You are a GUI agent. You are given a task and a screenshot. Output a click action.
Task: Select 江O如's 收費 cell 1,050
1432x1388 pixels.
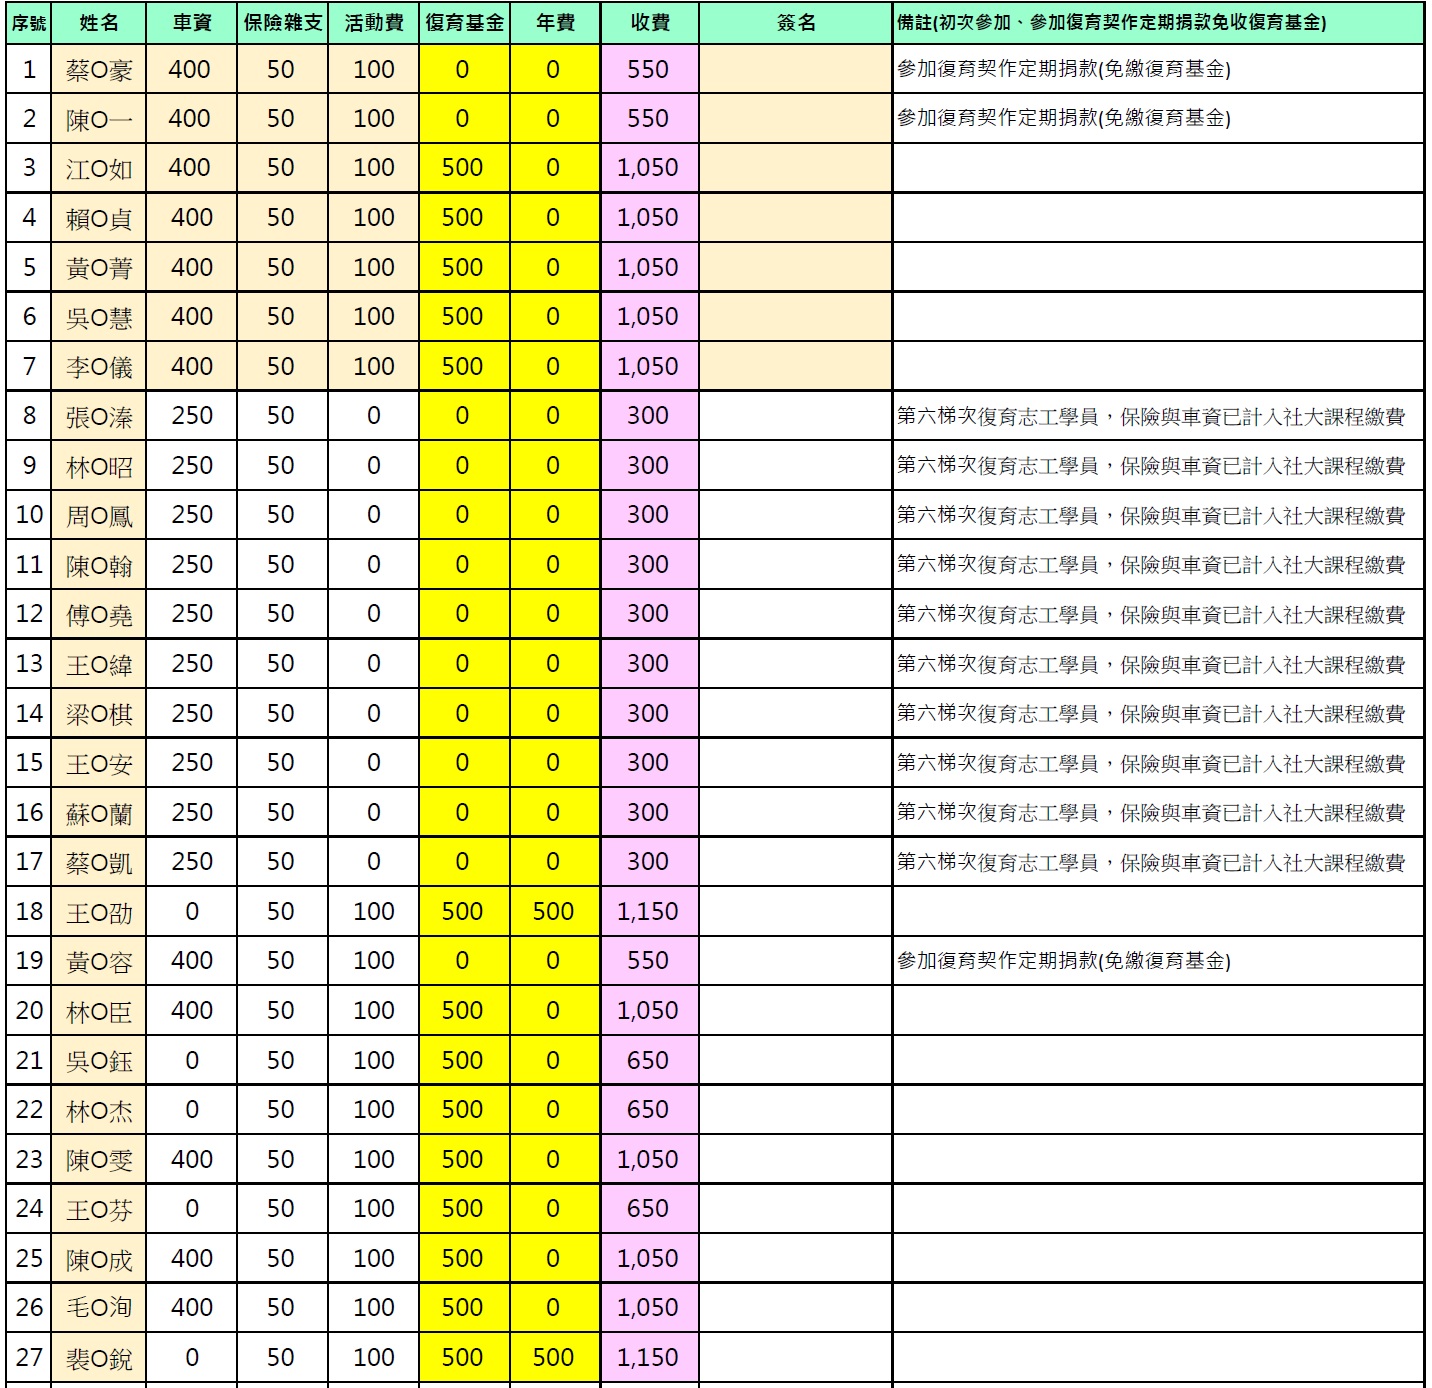650,168
